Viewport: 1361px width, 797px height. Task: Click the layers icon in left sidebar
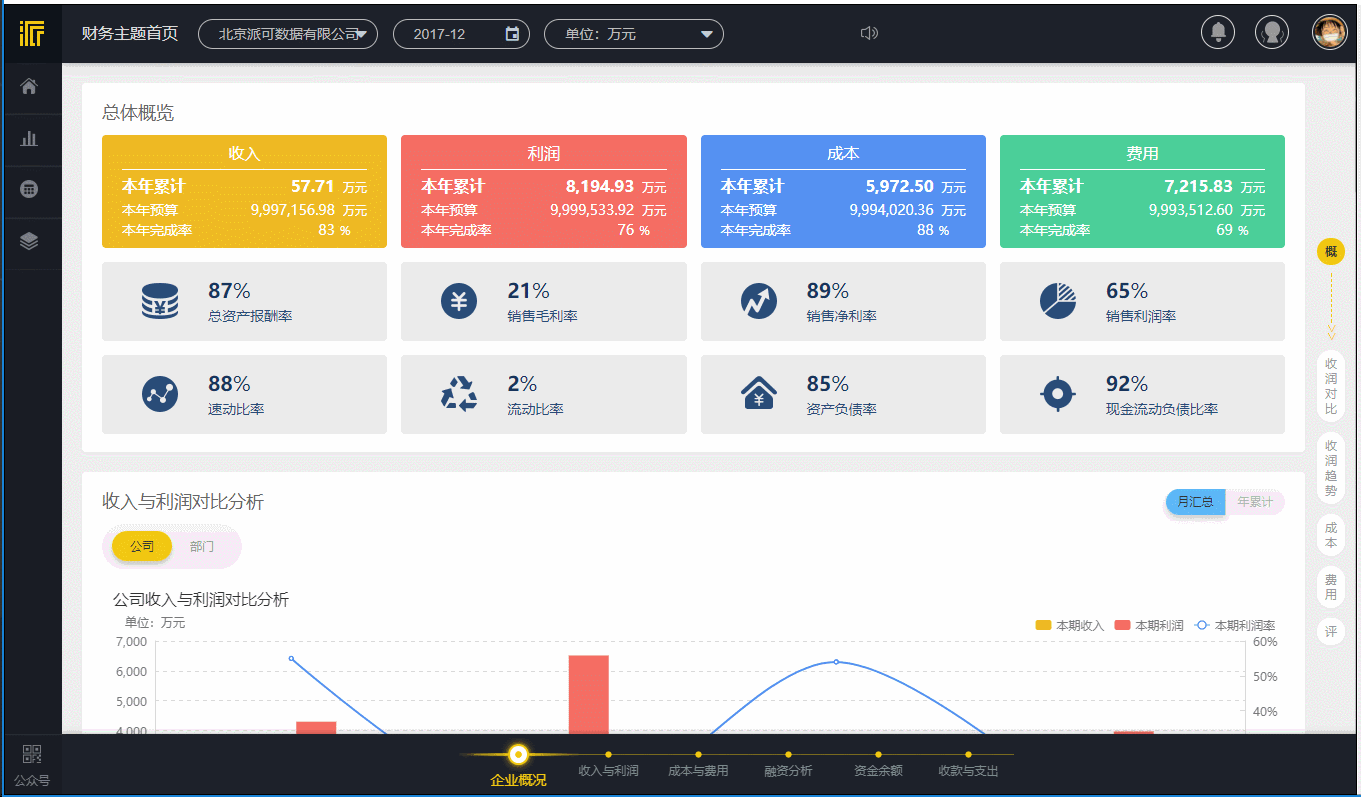pyautogui.click(x=32, y=239)
